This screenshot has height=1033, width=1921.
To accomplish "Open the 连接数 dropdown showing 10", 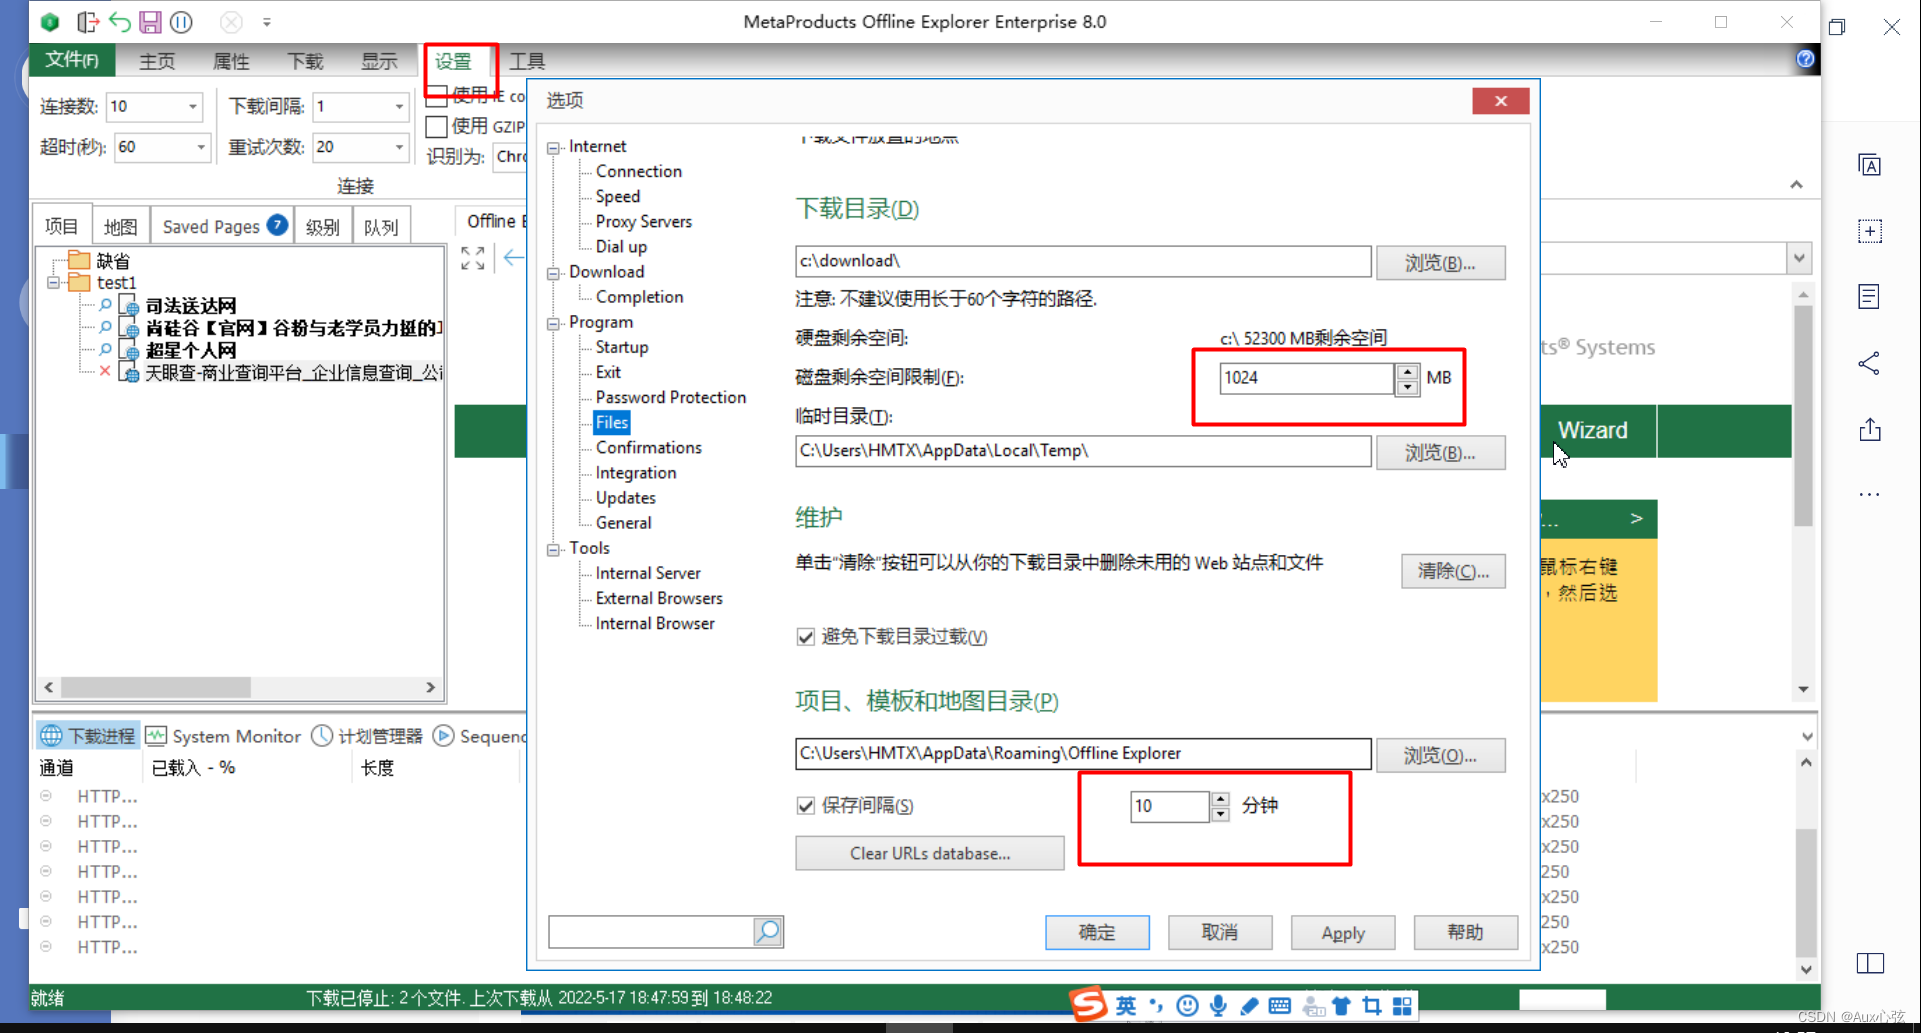I will pyautogui.click(x=192, y=106).
